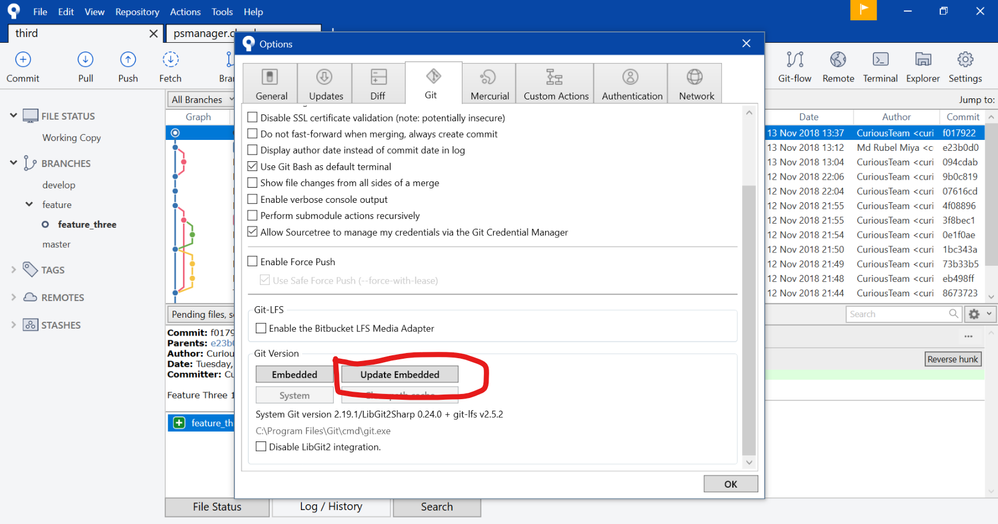Switch to Diff options tab
The height and width of the screenshot is (524, 998).
pos(378,83)
